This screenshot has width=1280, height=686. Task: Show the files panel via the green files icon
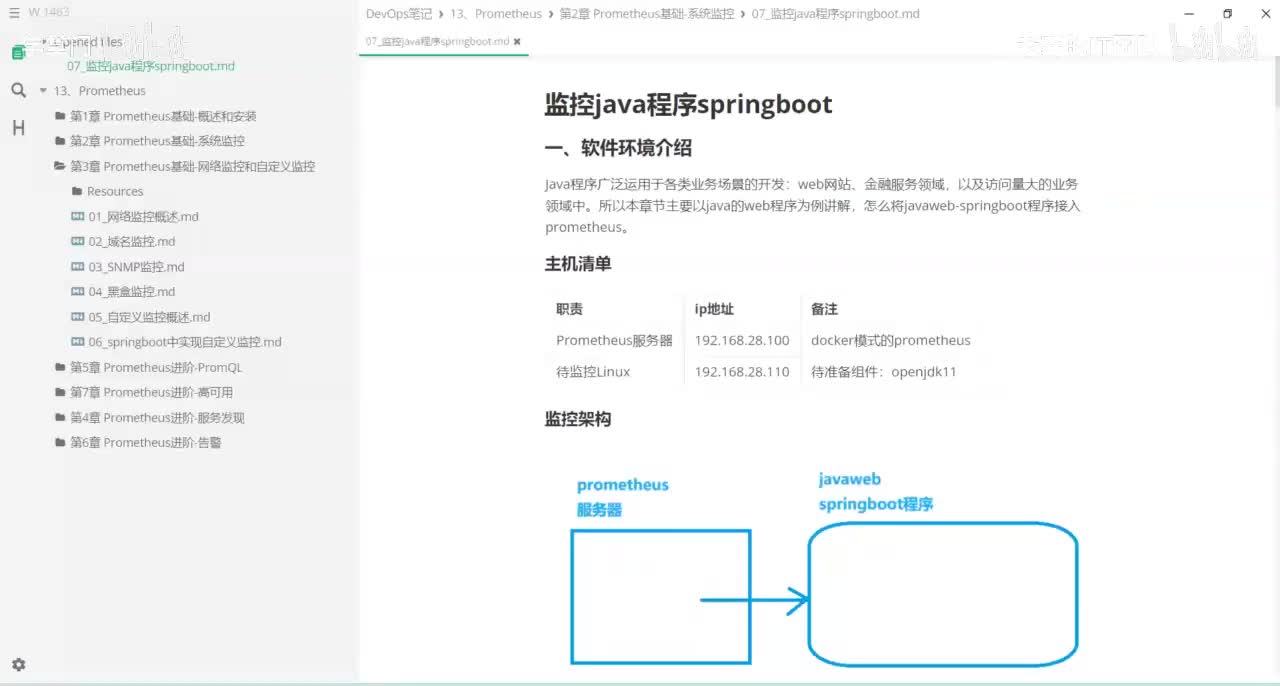[x=18, y=53]
